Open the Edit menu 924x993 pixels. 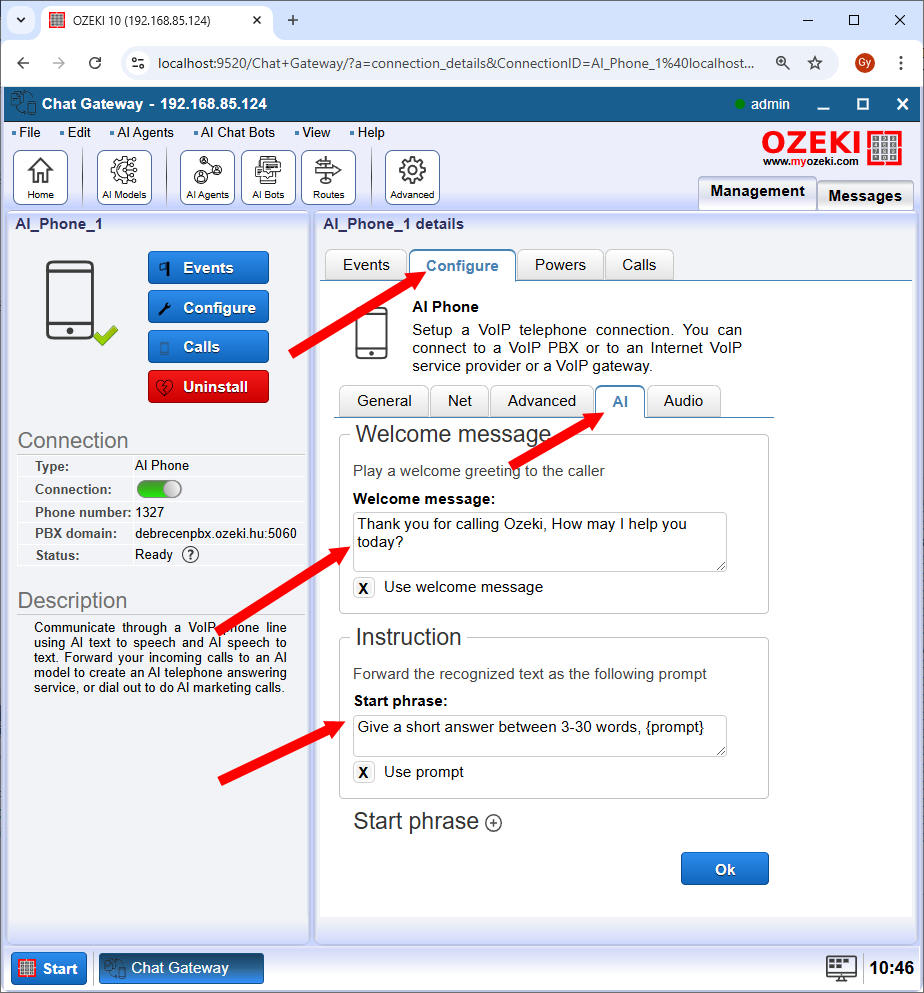(x=79, y=132)
